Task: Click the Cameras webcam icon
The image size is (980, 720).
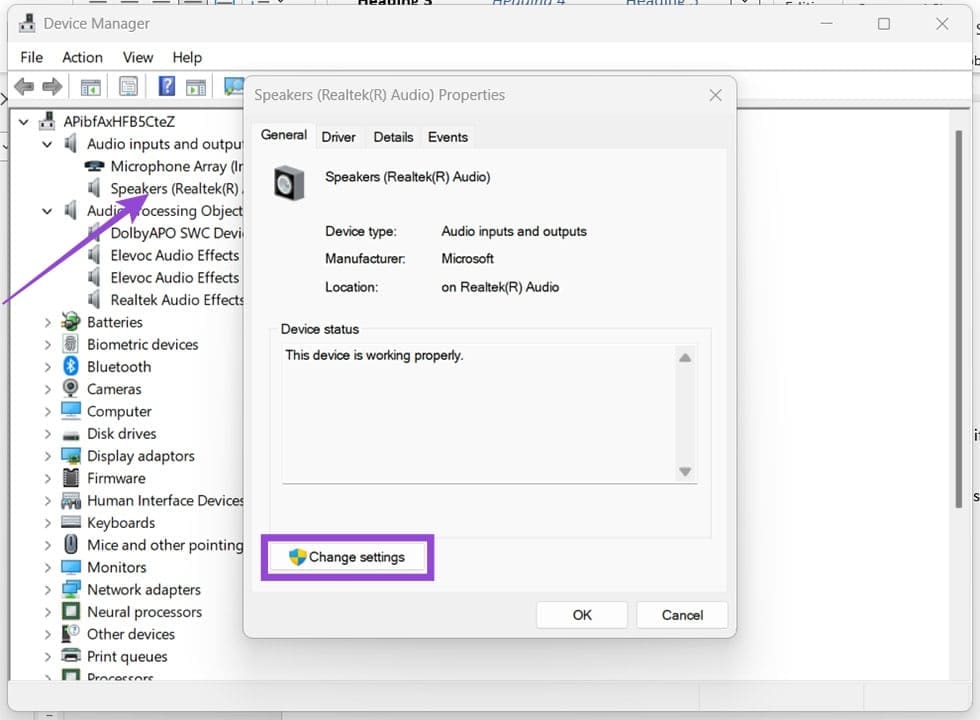Action: click(71, 389)
